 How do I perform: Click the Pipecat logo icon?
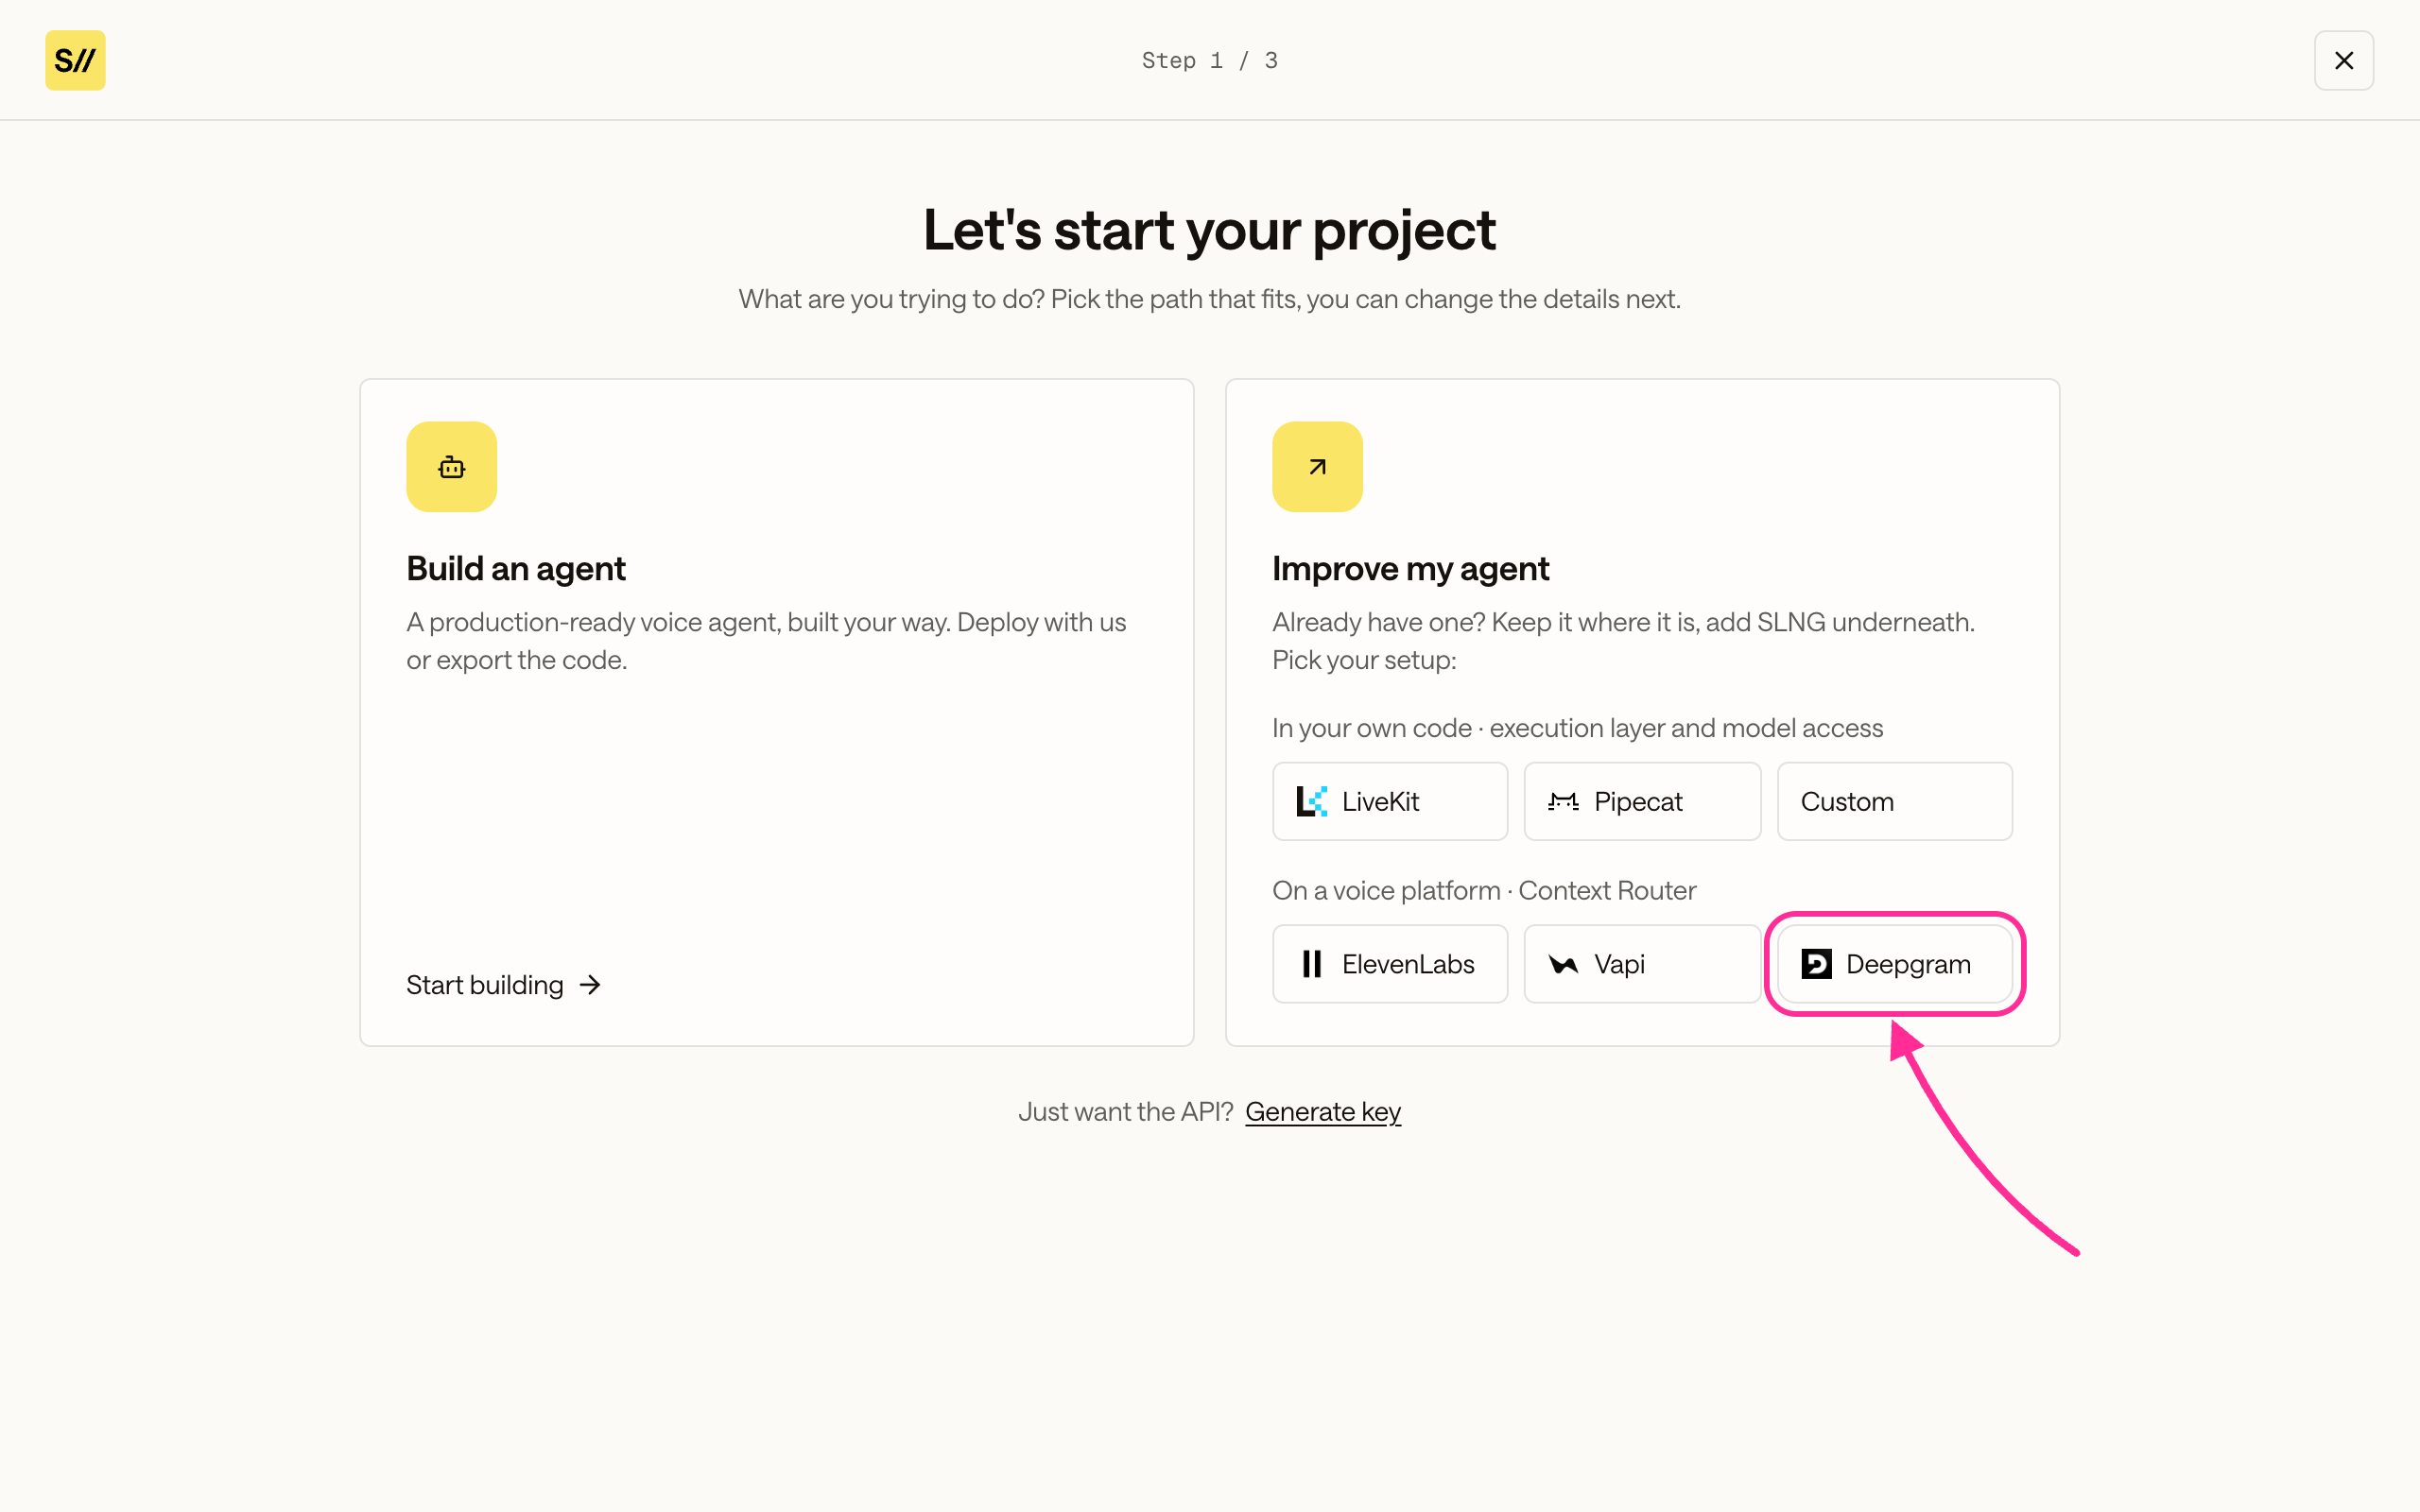point(1563,801)
